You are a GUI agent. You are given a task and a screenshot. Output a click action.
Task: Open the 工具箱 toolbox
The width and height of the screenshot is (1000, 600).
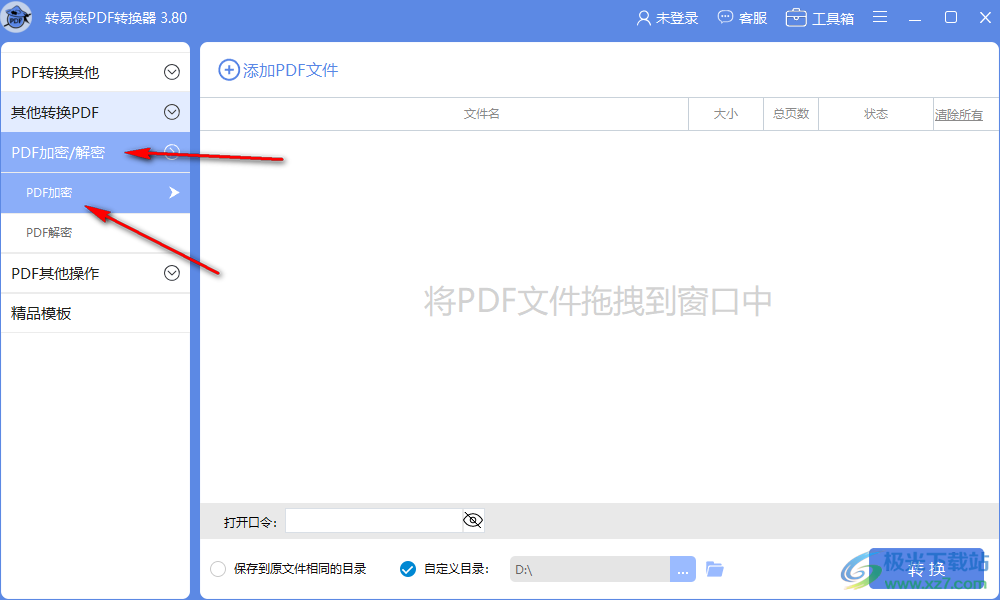point(820,18)
